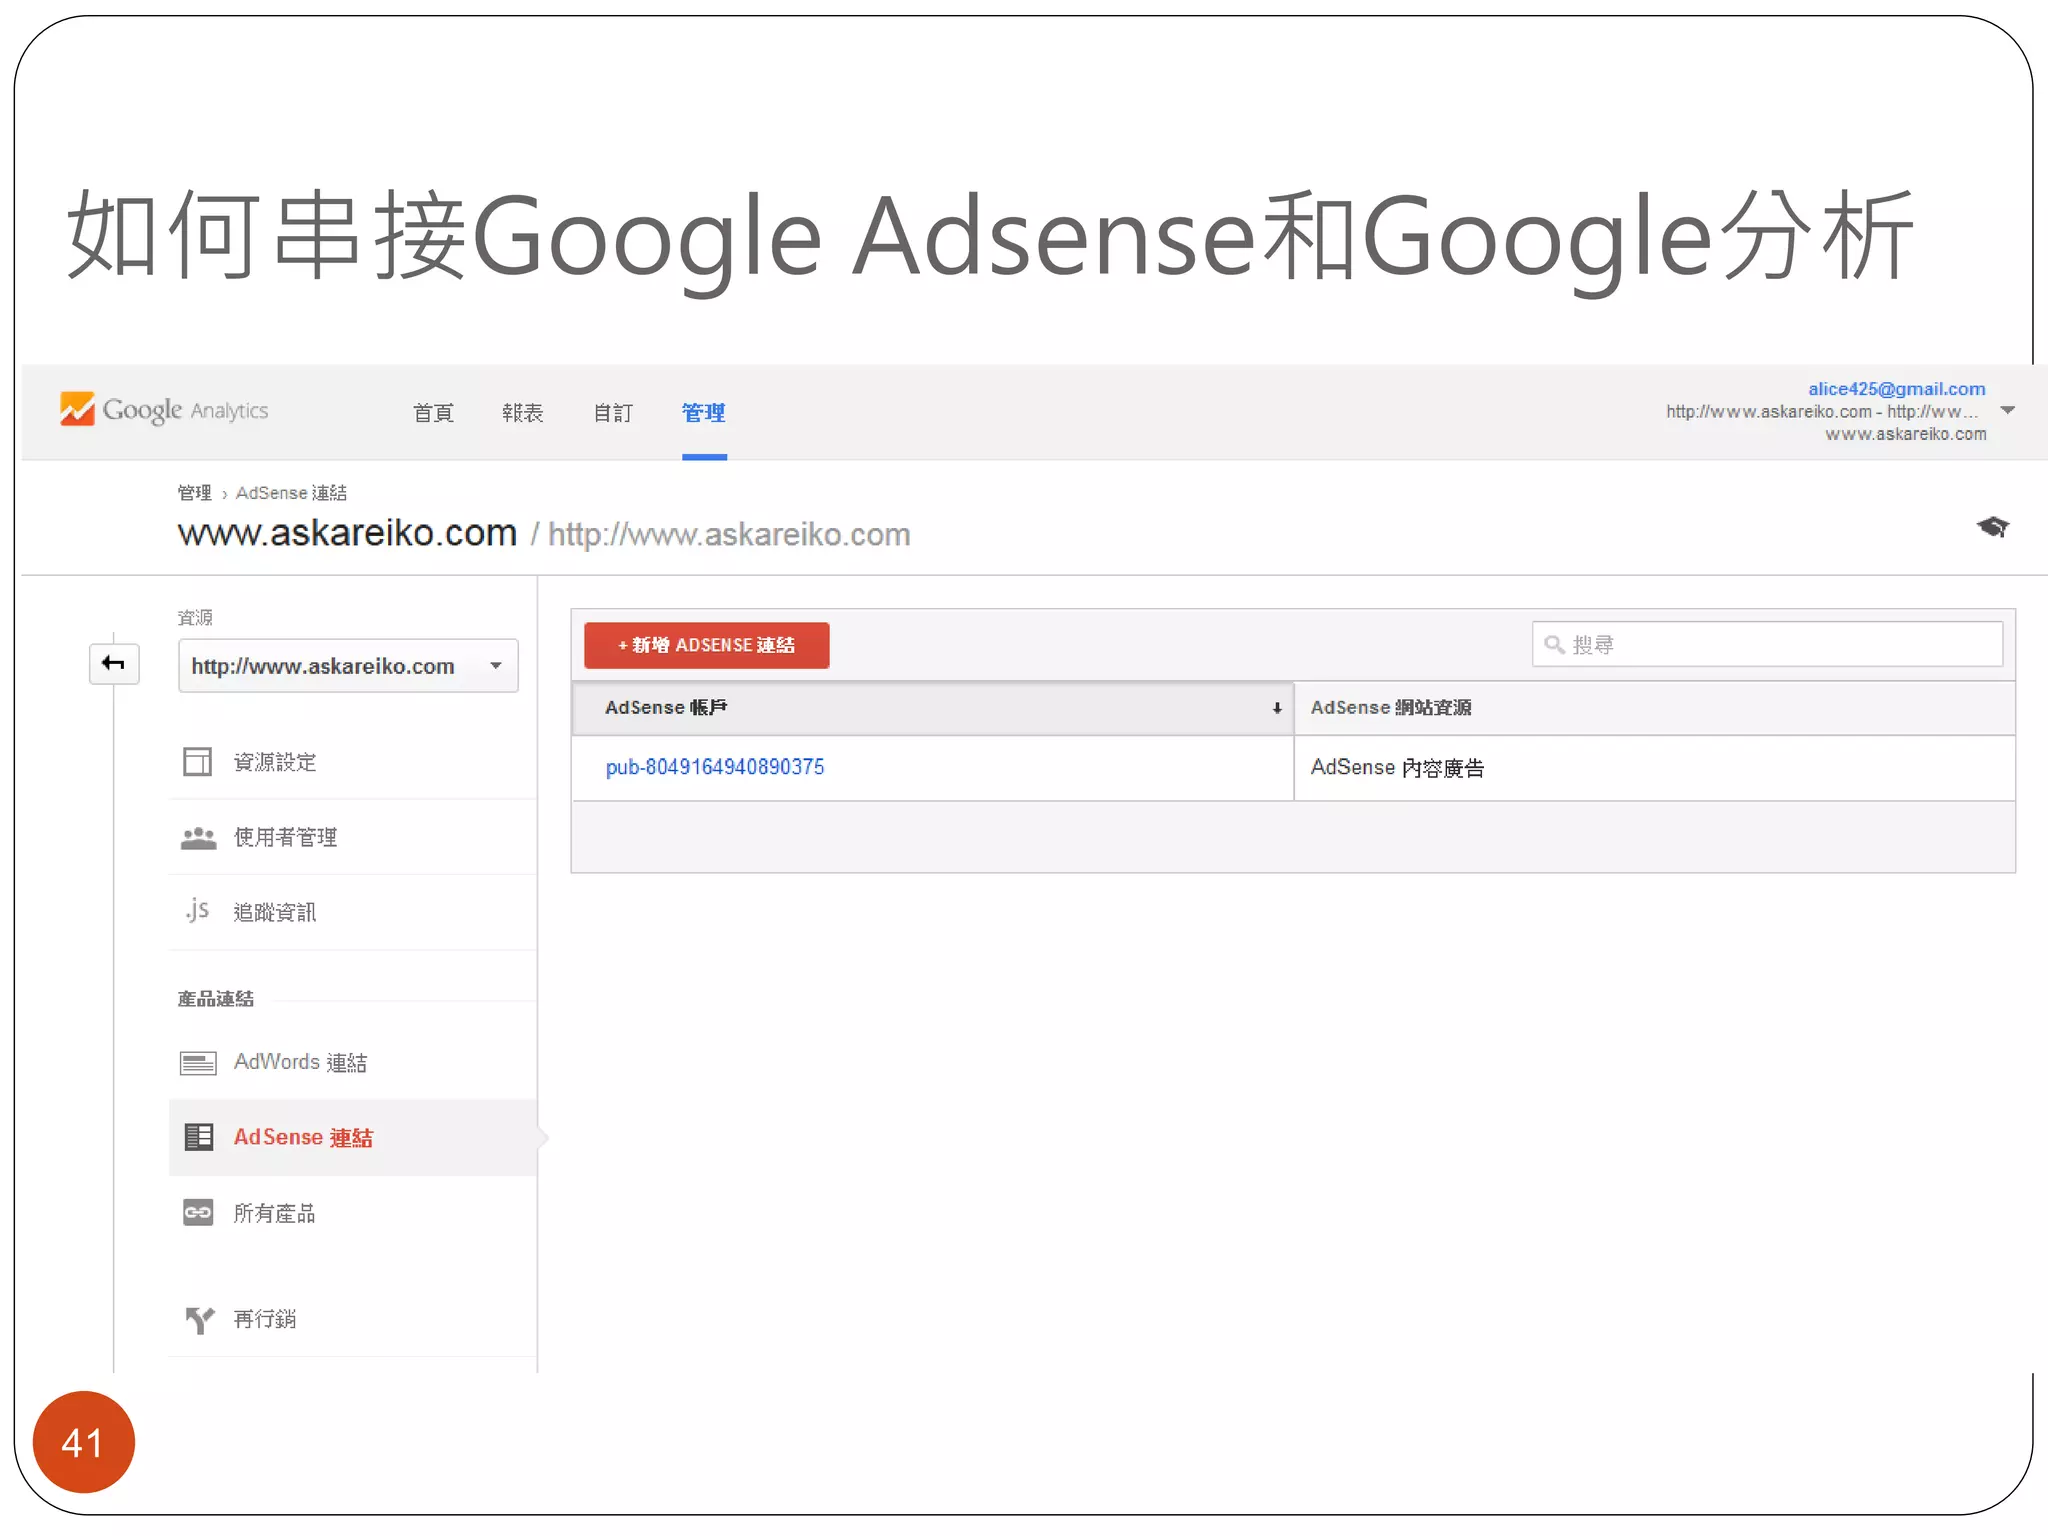Open 使用者管理 in the sidebar

pos(285,837)
